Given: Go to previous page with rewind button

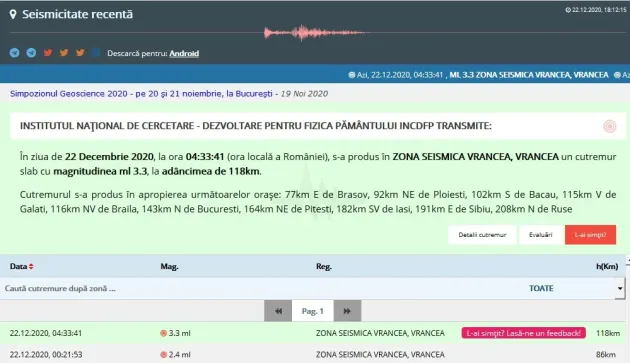Looking at the screenshot, I should click(x=278, y=311).
